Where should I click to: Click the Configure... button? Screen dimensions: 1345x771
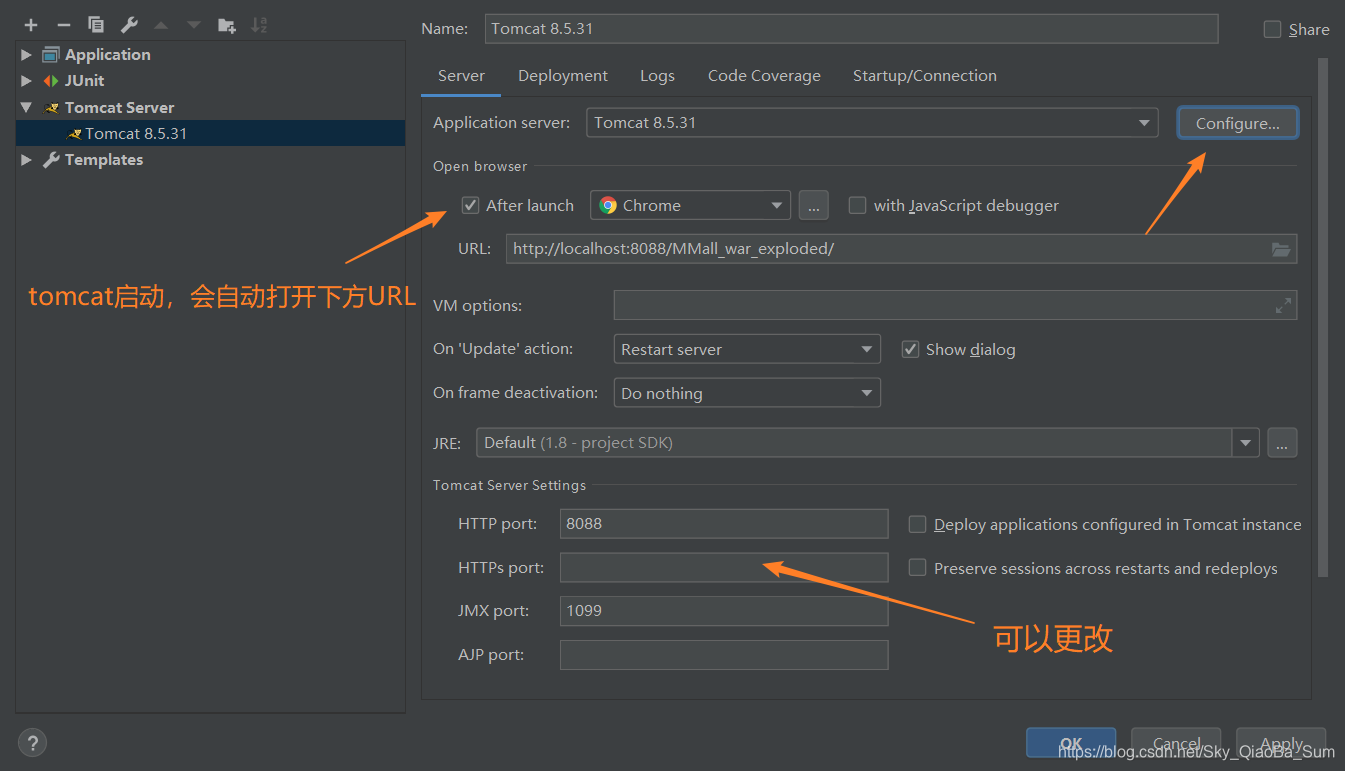point(1238,123)
